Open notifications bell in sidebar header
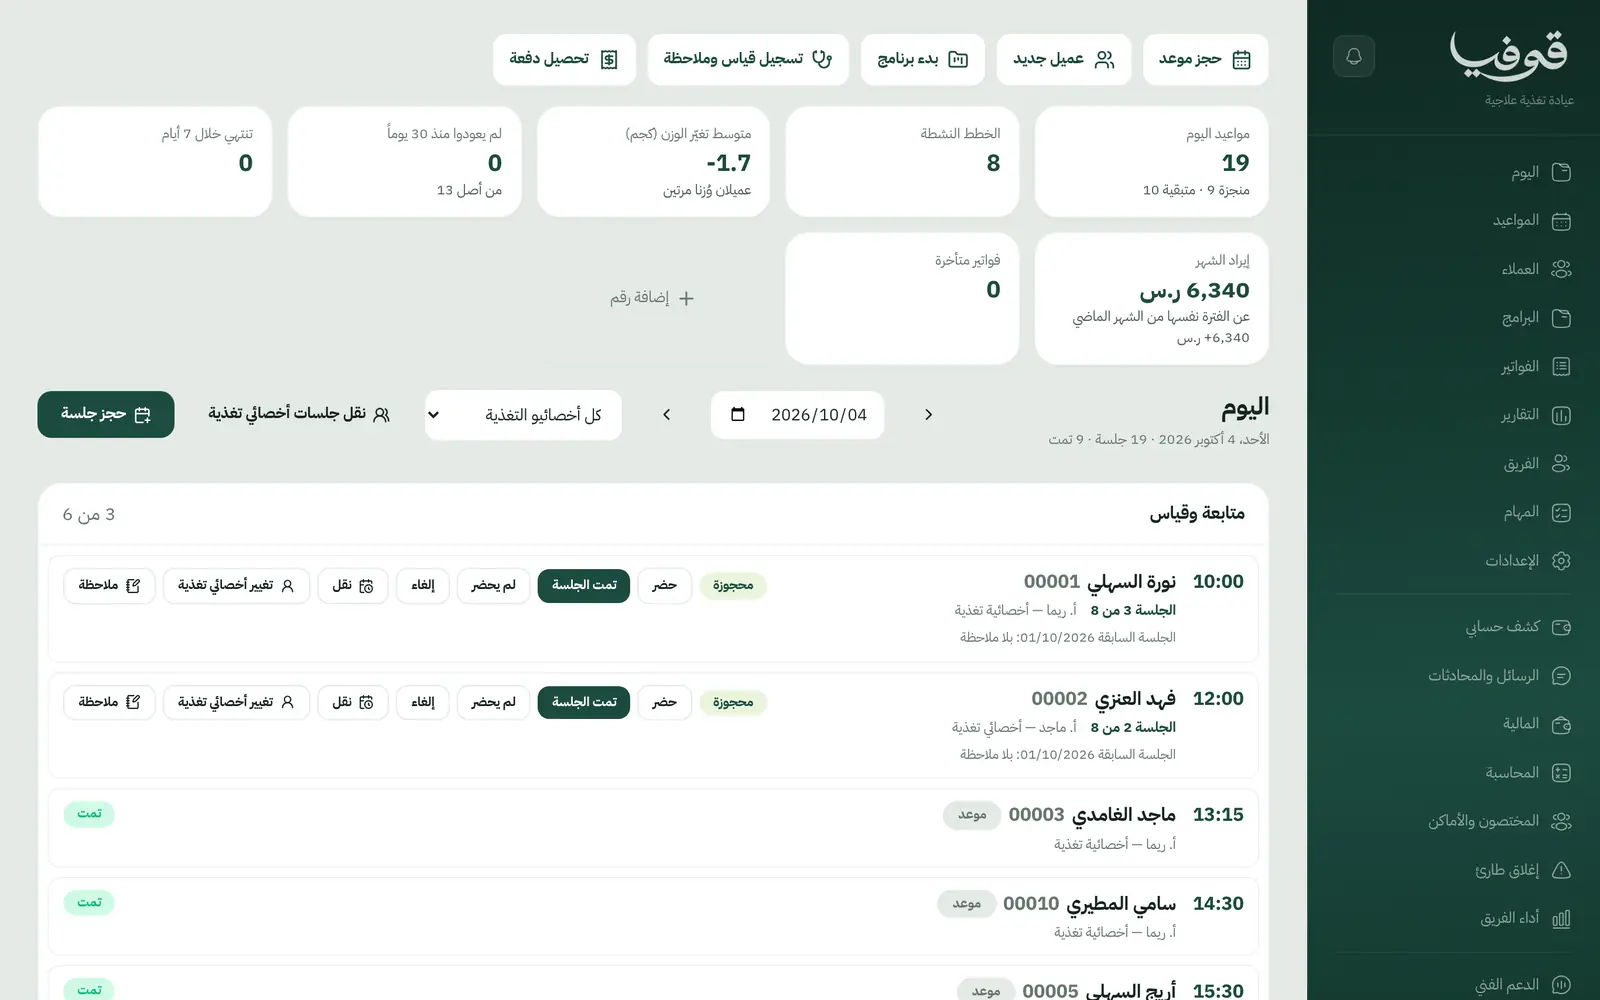The height and width of the screenshot is (1000, 1600). (1353, 56)
